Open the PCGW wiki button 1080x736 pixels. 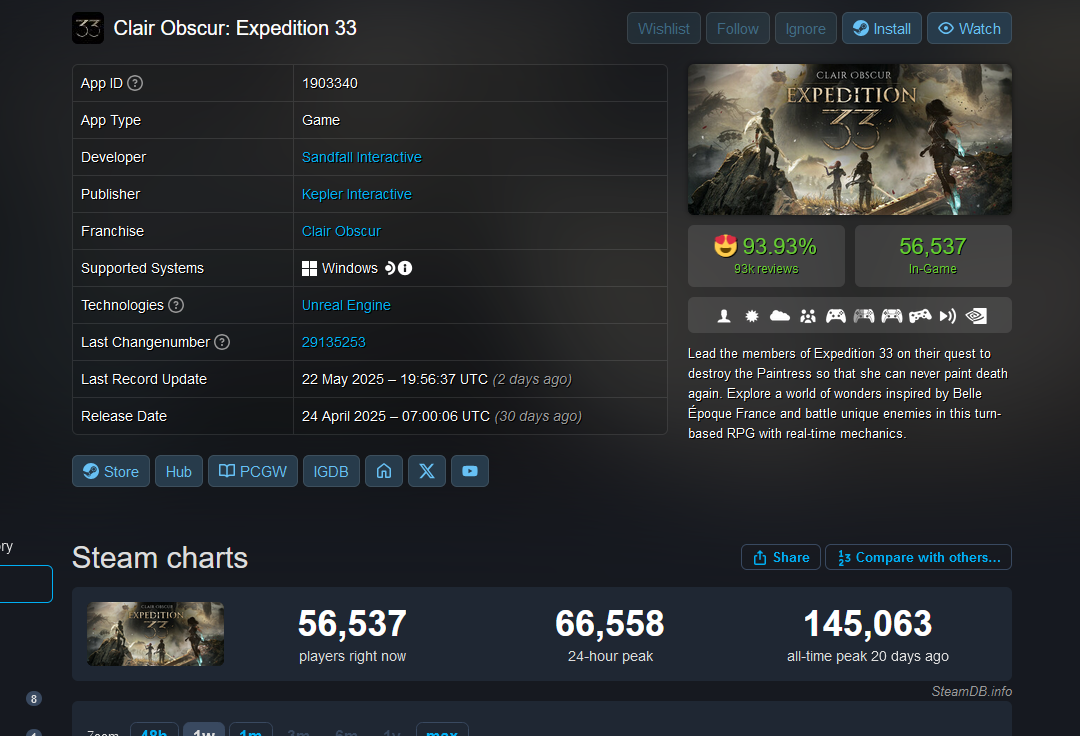point(253,471)
